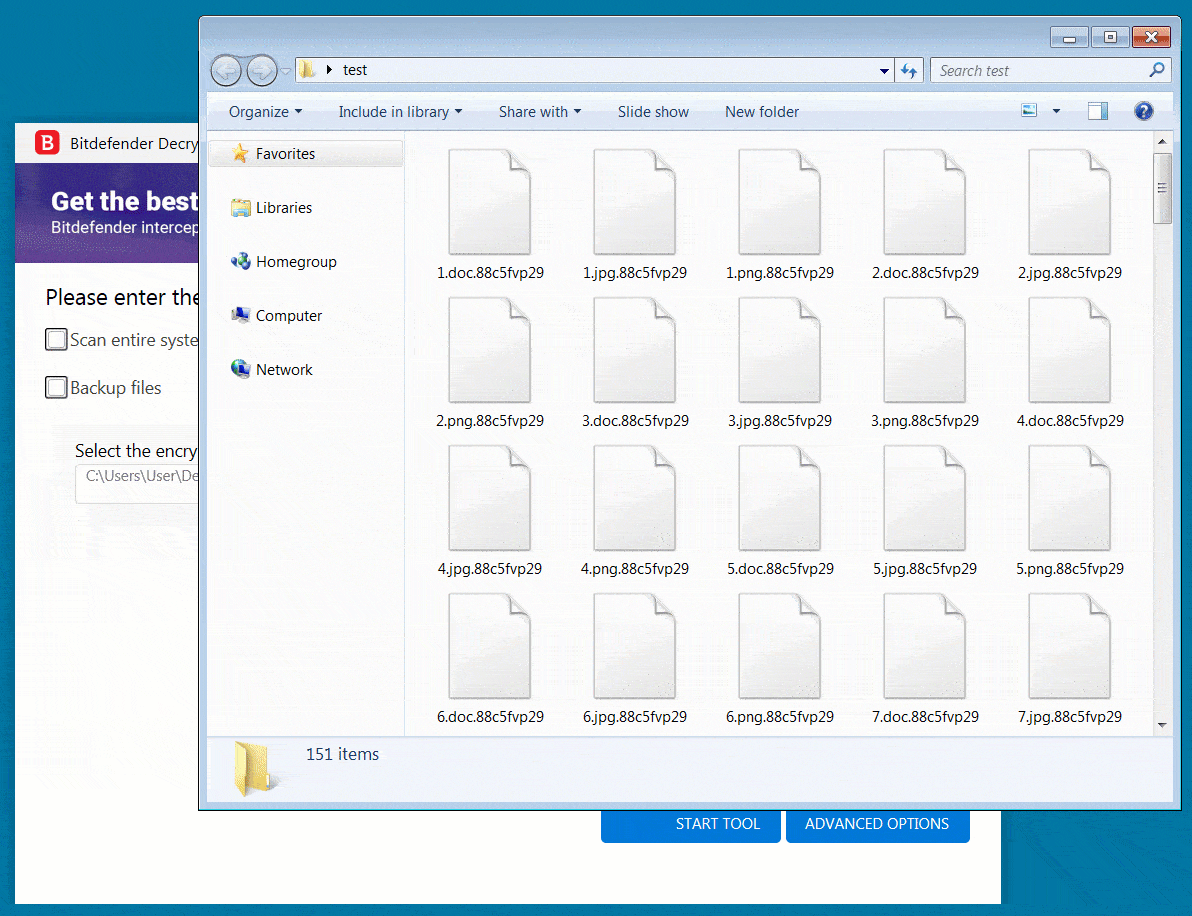Click the vertical scrollbar down arrow
The height and width of the screenshot is (916, 1192).
click(x=1162, y=725)
